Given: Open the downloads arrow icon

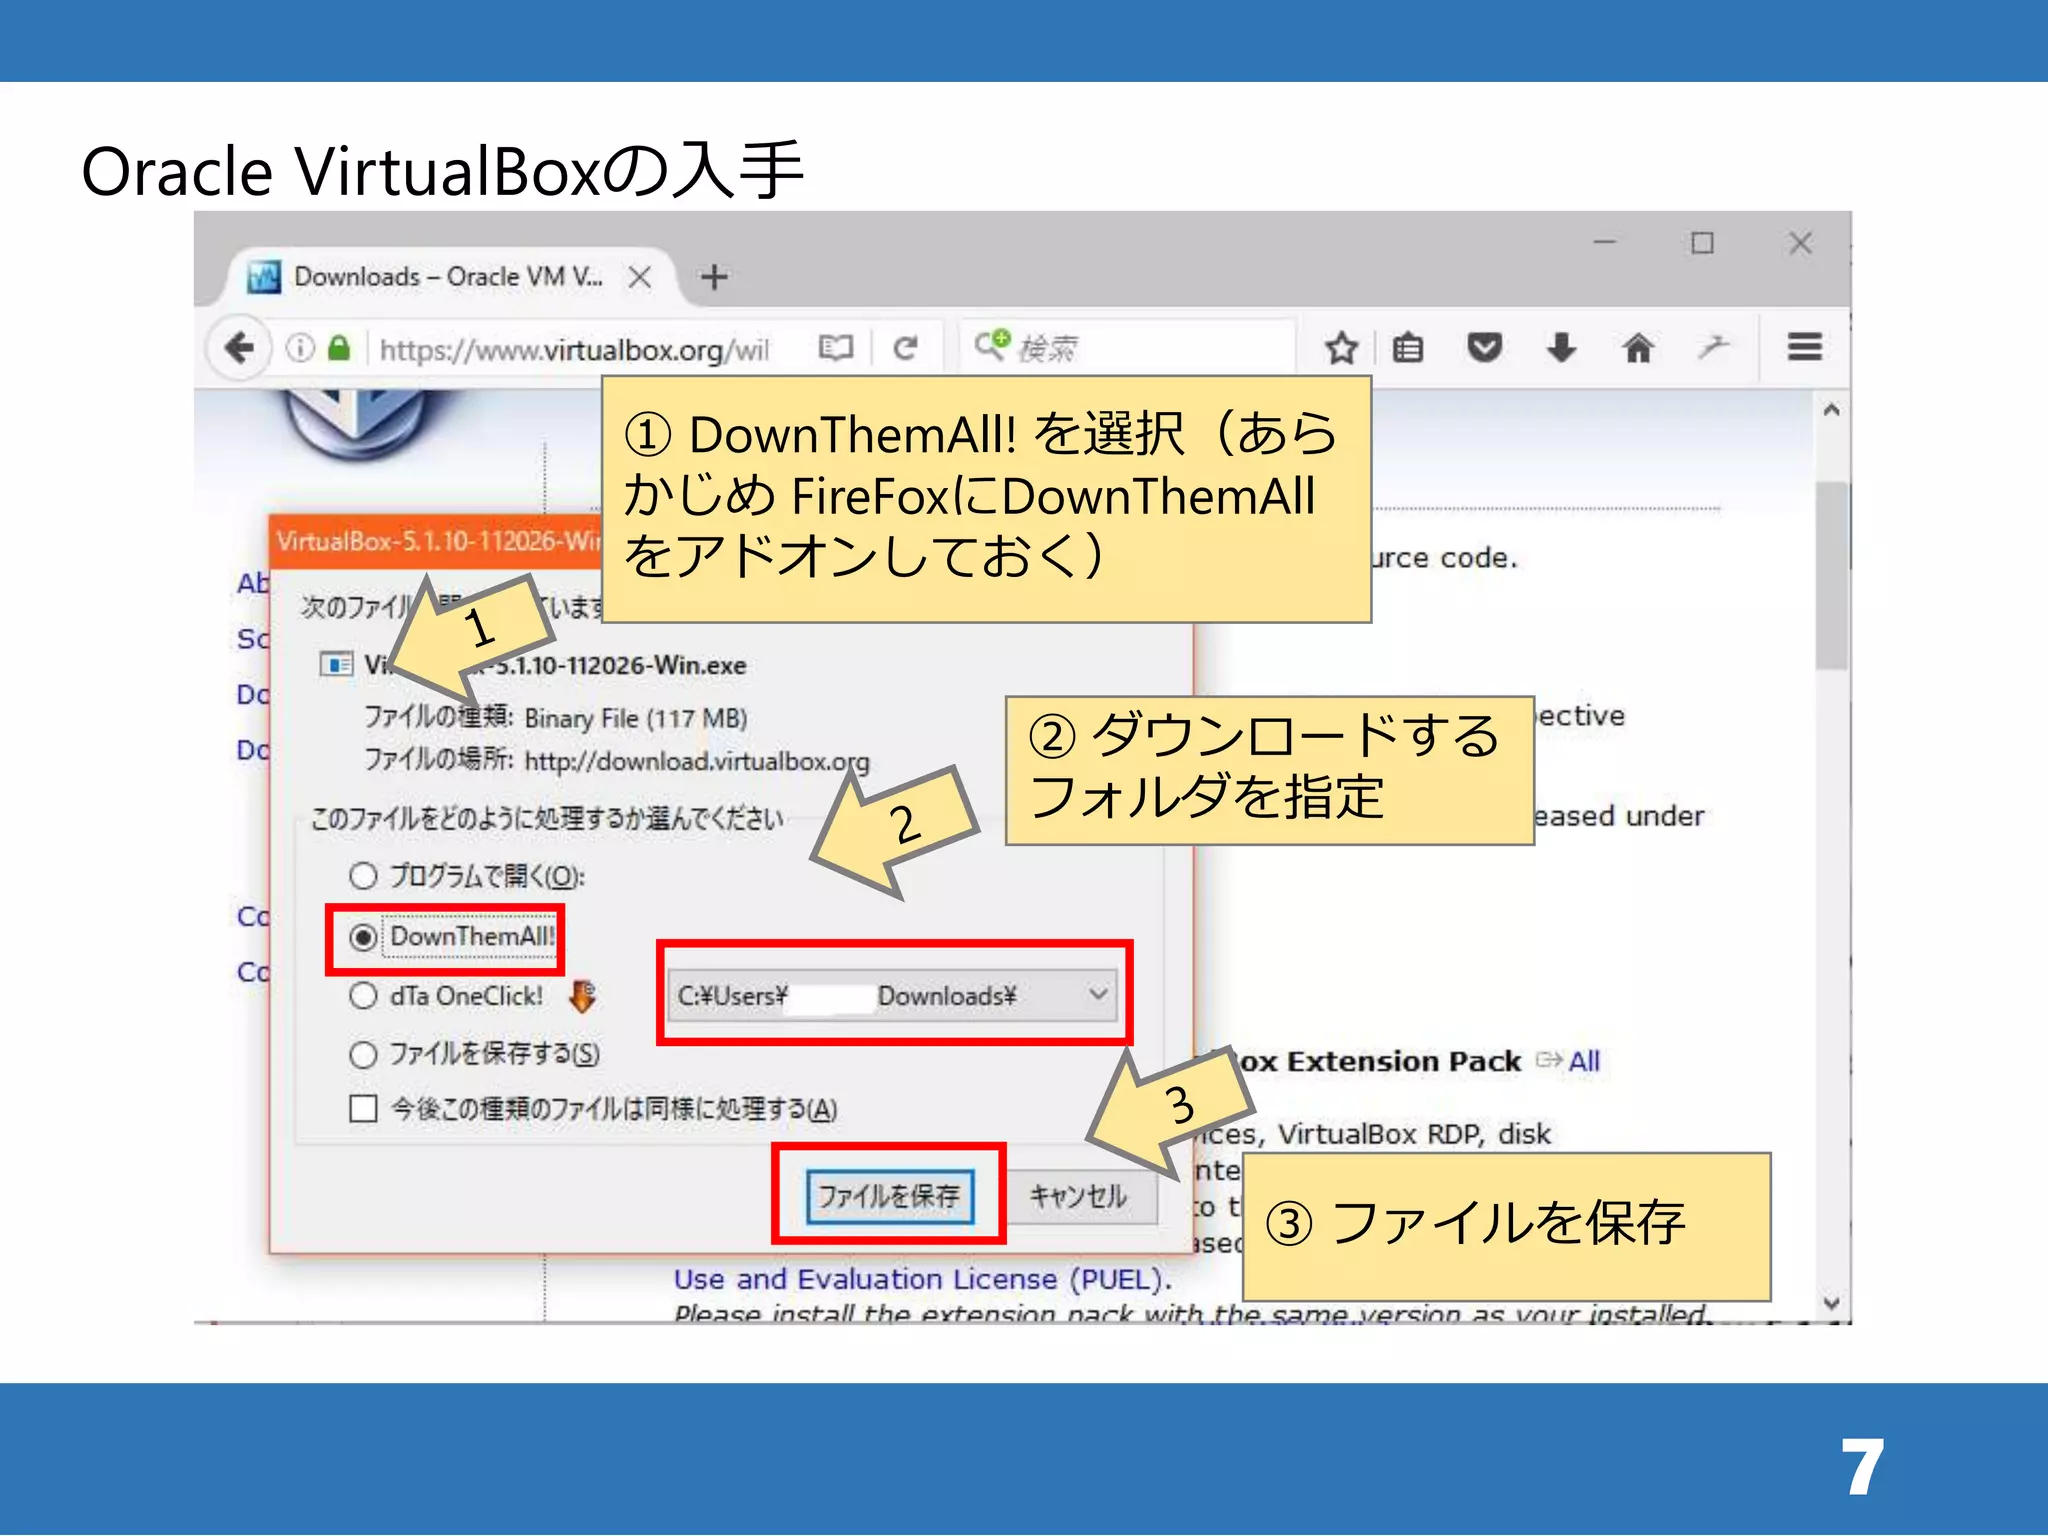Looking at the screenshot, I should click(x=1561, y=348).
